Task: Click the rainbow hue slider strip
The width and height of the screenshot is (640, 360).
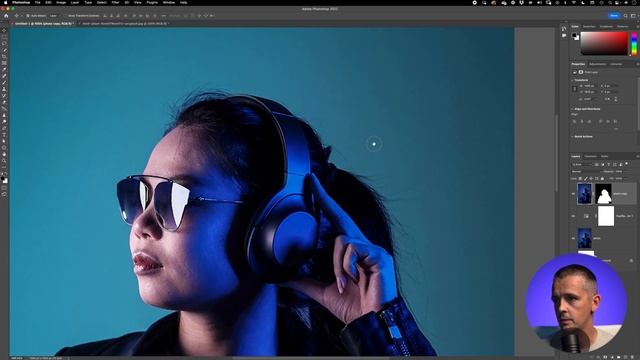Action: click(x=634, y=44)
